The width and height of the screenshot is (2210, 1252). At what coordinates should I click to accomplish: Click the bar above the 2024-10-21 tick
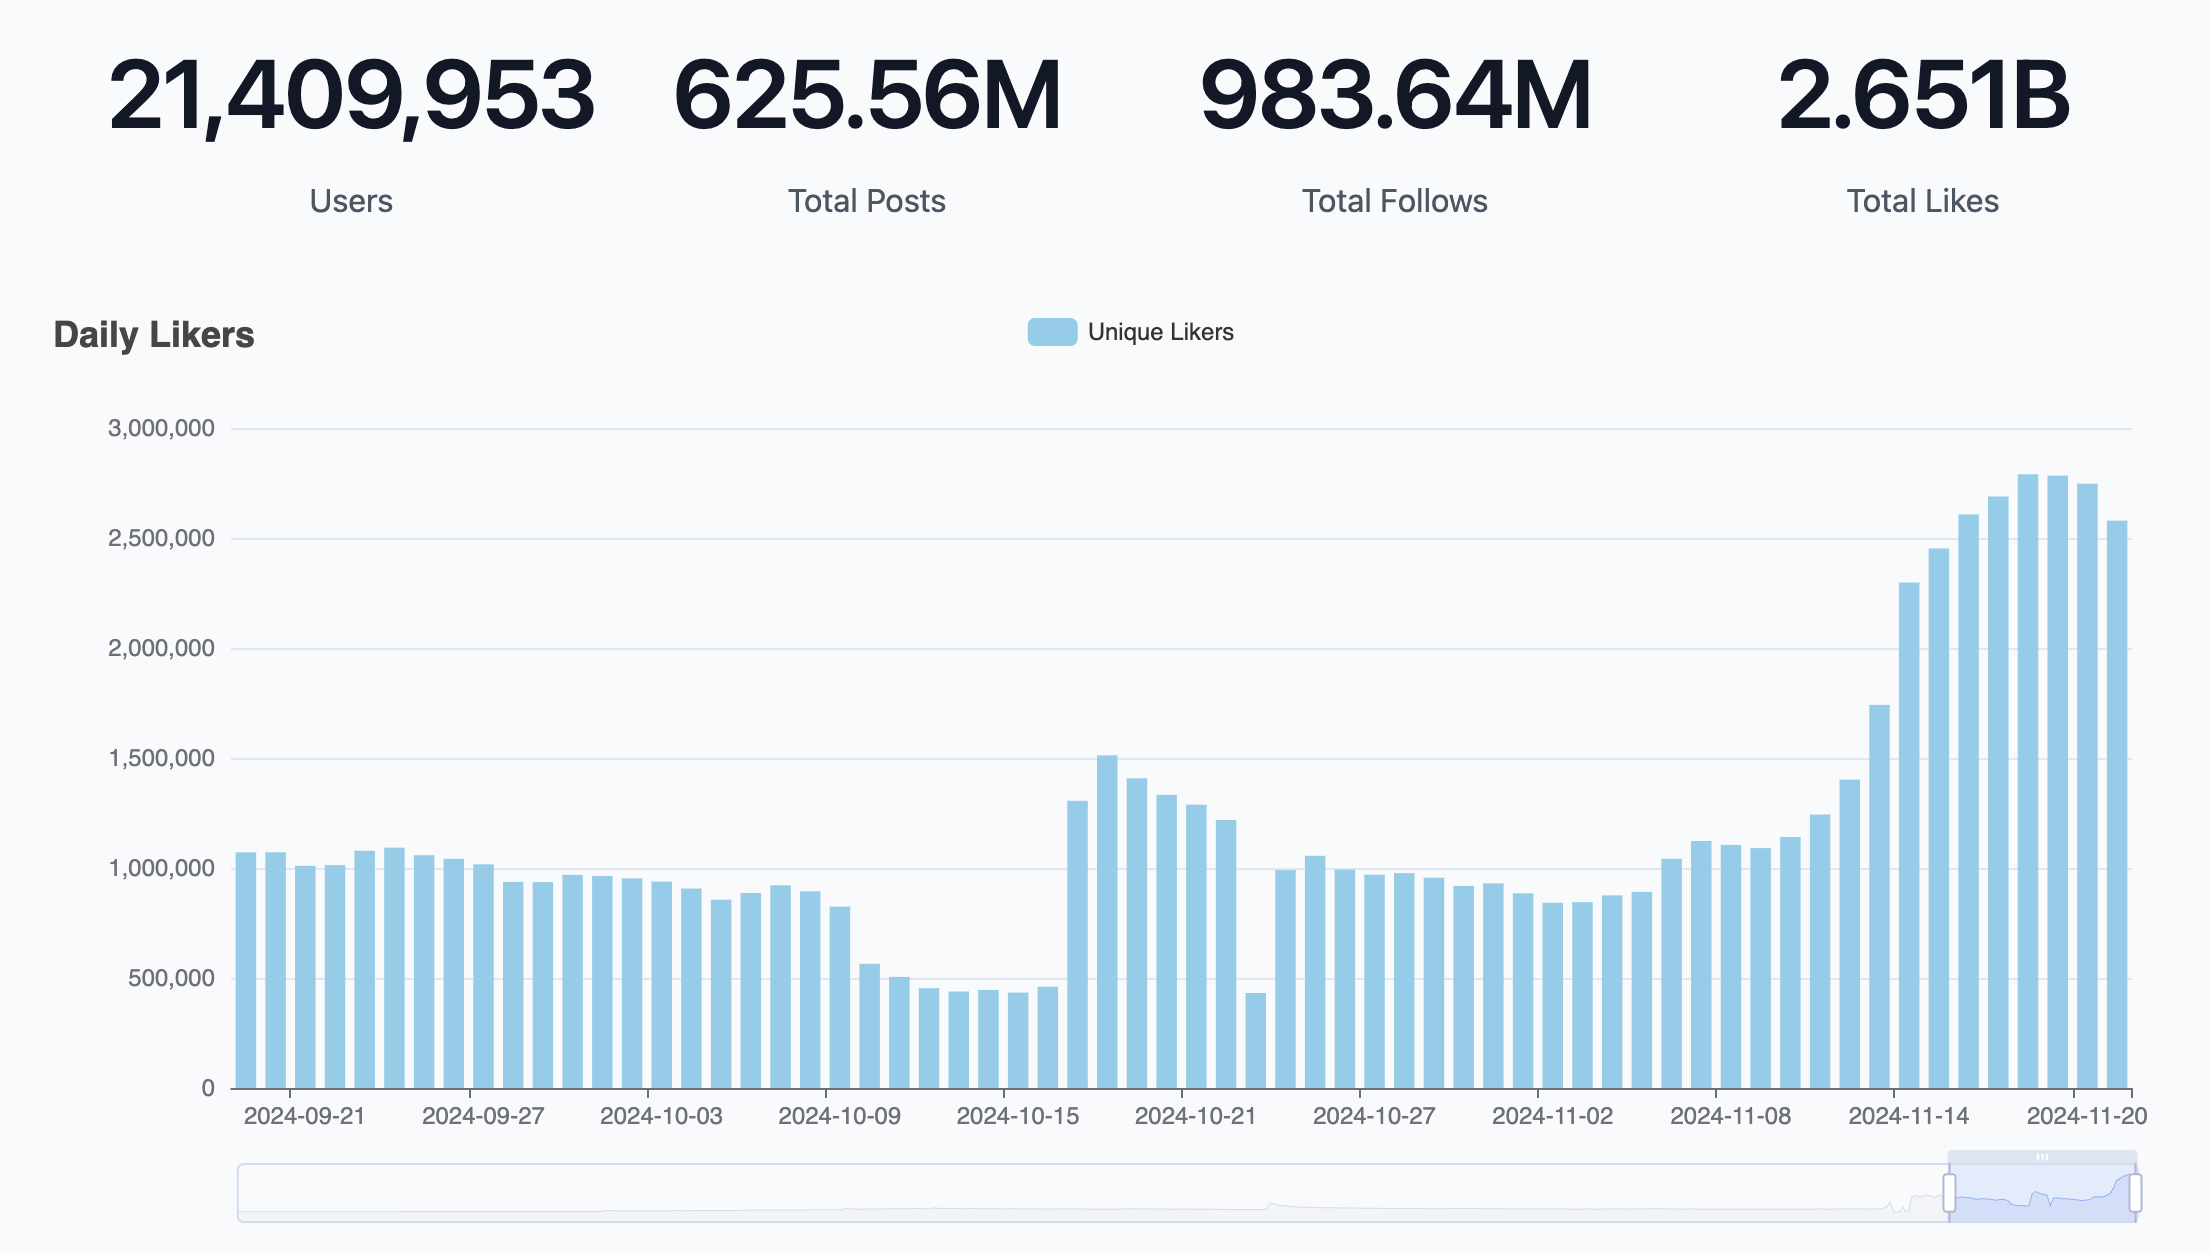[x=1196, y=946]
